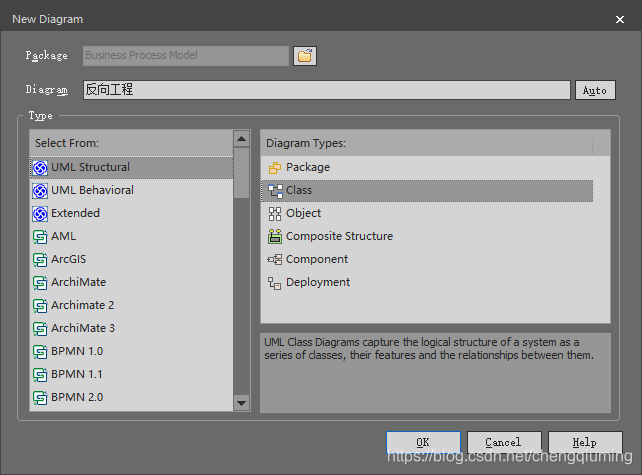The image size is (642, 475).
Task: Click the AML technology icon
Action: [x=40, y=237]
